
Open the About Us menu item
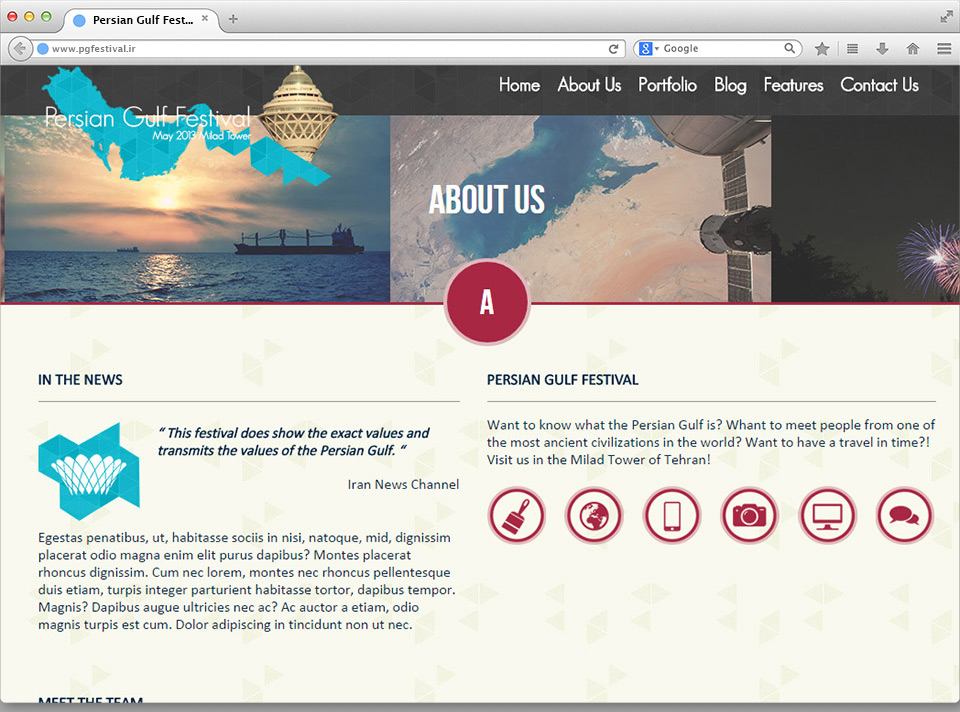click(589, 84)
